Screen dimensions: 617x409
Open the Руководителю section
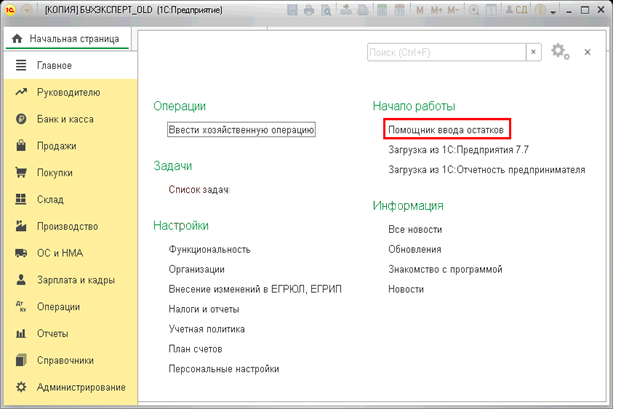tap(68, 92)
